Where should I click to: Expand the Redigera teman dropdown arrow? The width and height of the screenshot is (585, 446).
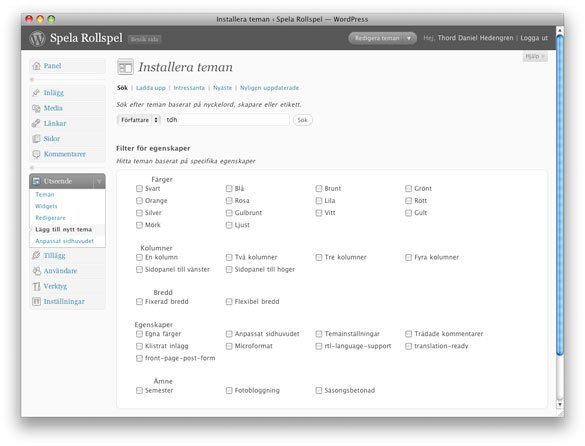point(409,38)
